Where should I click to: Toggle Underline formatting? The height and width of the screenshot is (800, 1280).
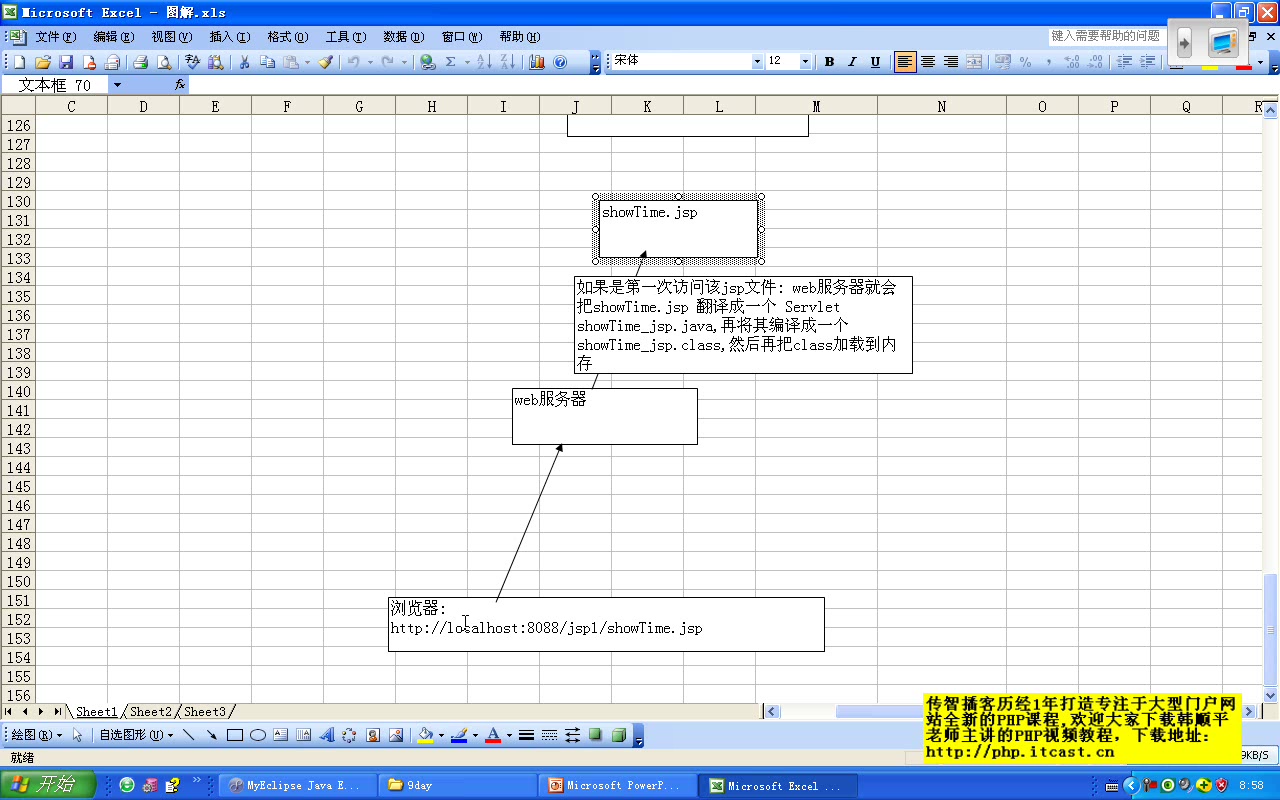tap(875, 62)
